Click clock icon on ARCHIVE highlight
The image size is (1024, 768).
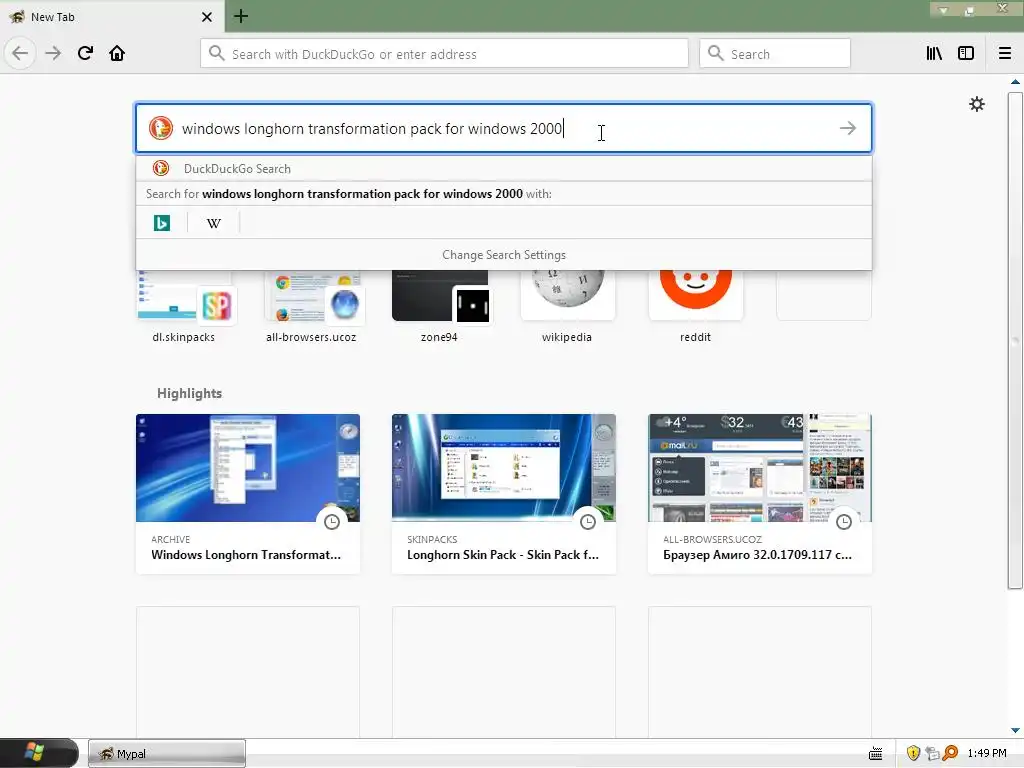332,522
